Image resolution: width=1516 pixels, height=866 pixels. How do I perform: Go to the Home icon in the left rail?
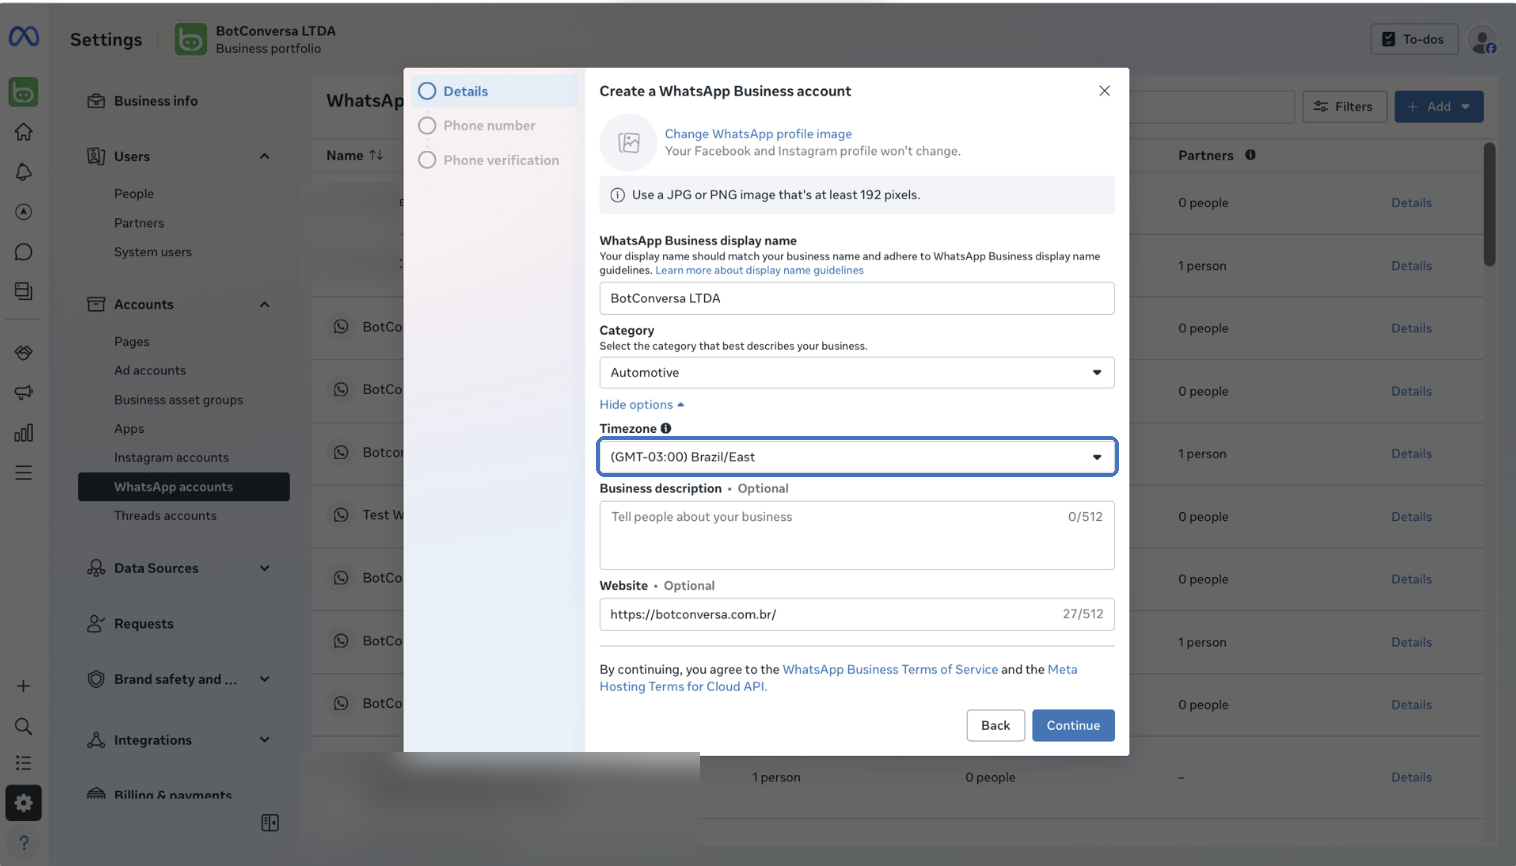coord(24,131)
